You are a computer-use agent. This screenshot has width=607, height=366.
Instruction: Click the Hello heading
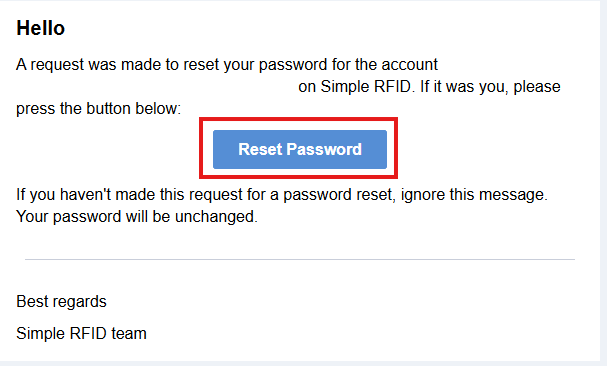pos(41,28)
